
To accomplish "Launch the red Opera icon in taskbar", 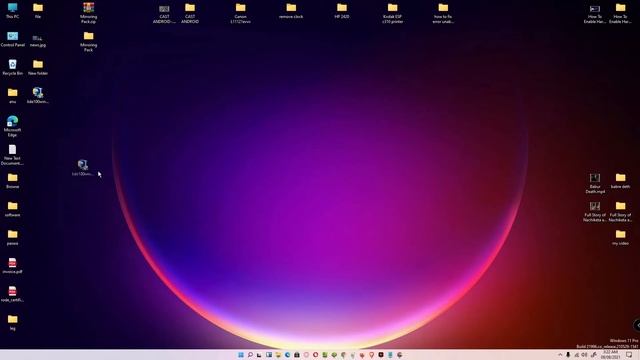I will click(316, 355).
